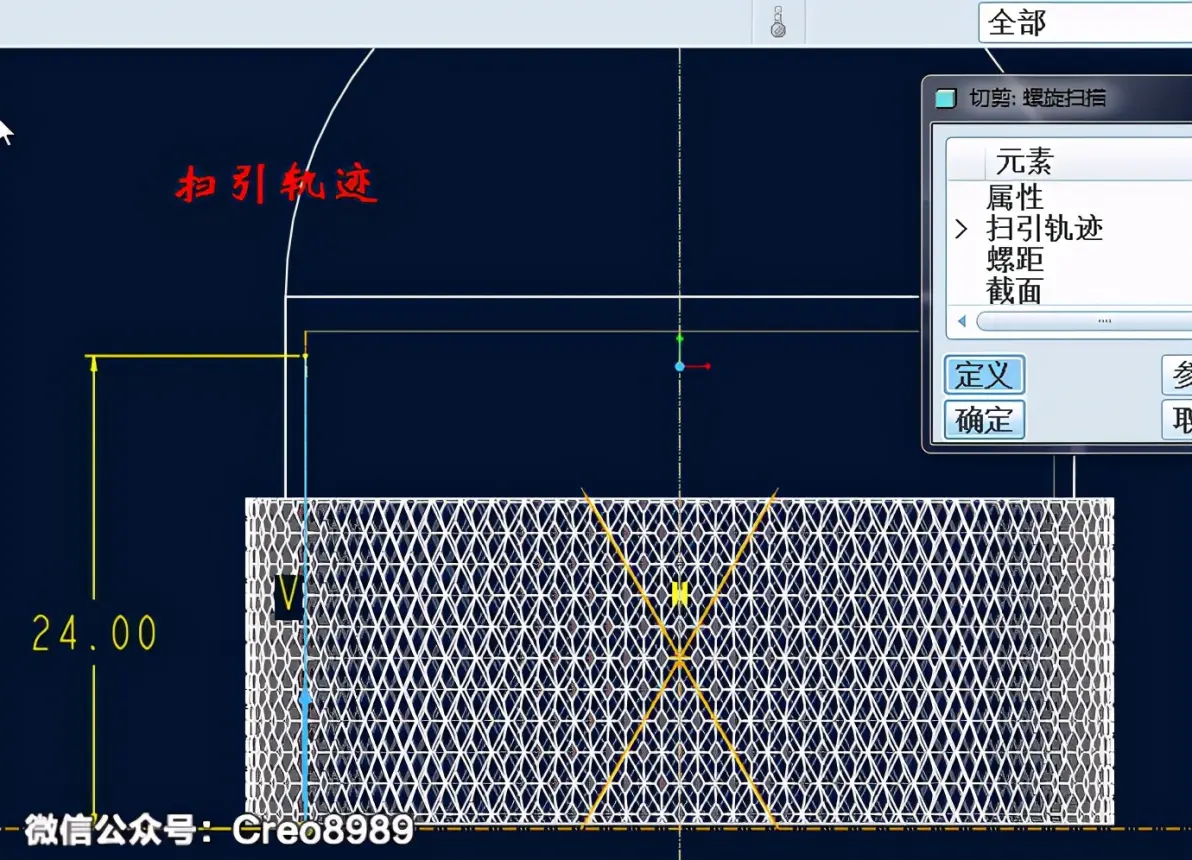Click the 定义 button
Image resolution: width=1192 pixels, height=860 pixels.
984,375
